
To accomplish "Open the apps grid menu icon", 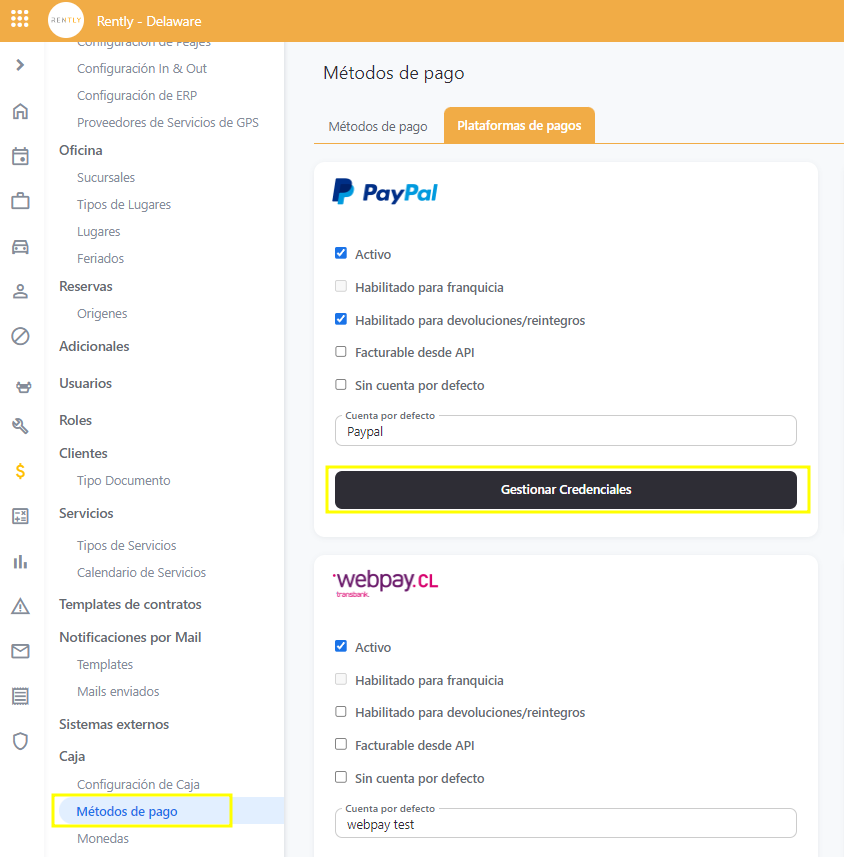I will tap(20, 20).
